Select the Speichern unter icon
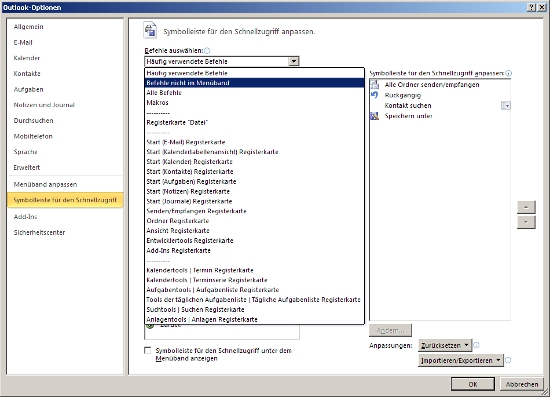The height and width of the screenshot is (397, 550). click(375, 116)
